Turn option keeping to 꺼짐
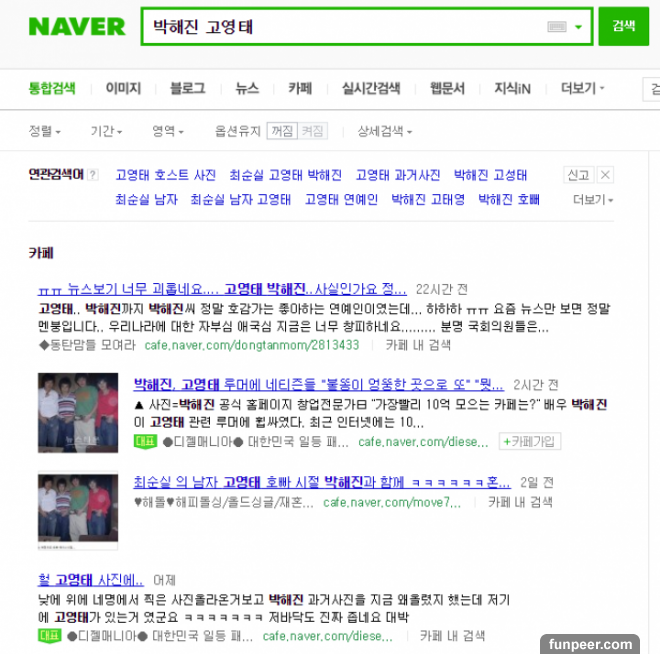This screenshot has height=654, width=660. tap(282, 131)
